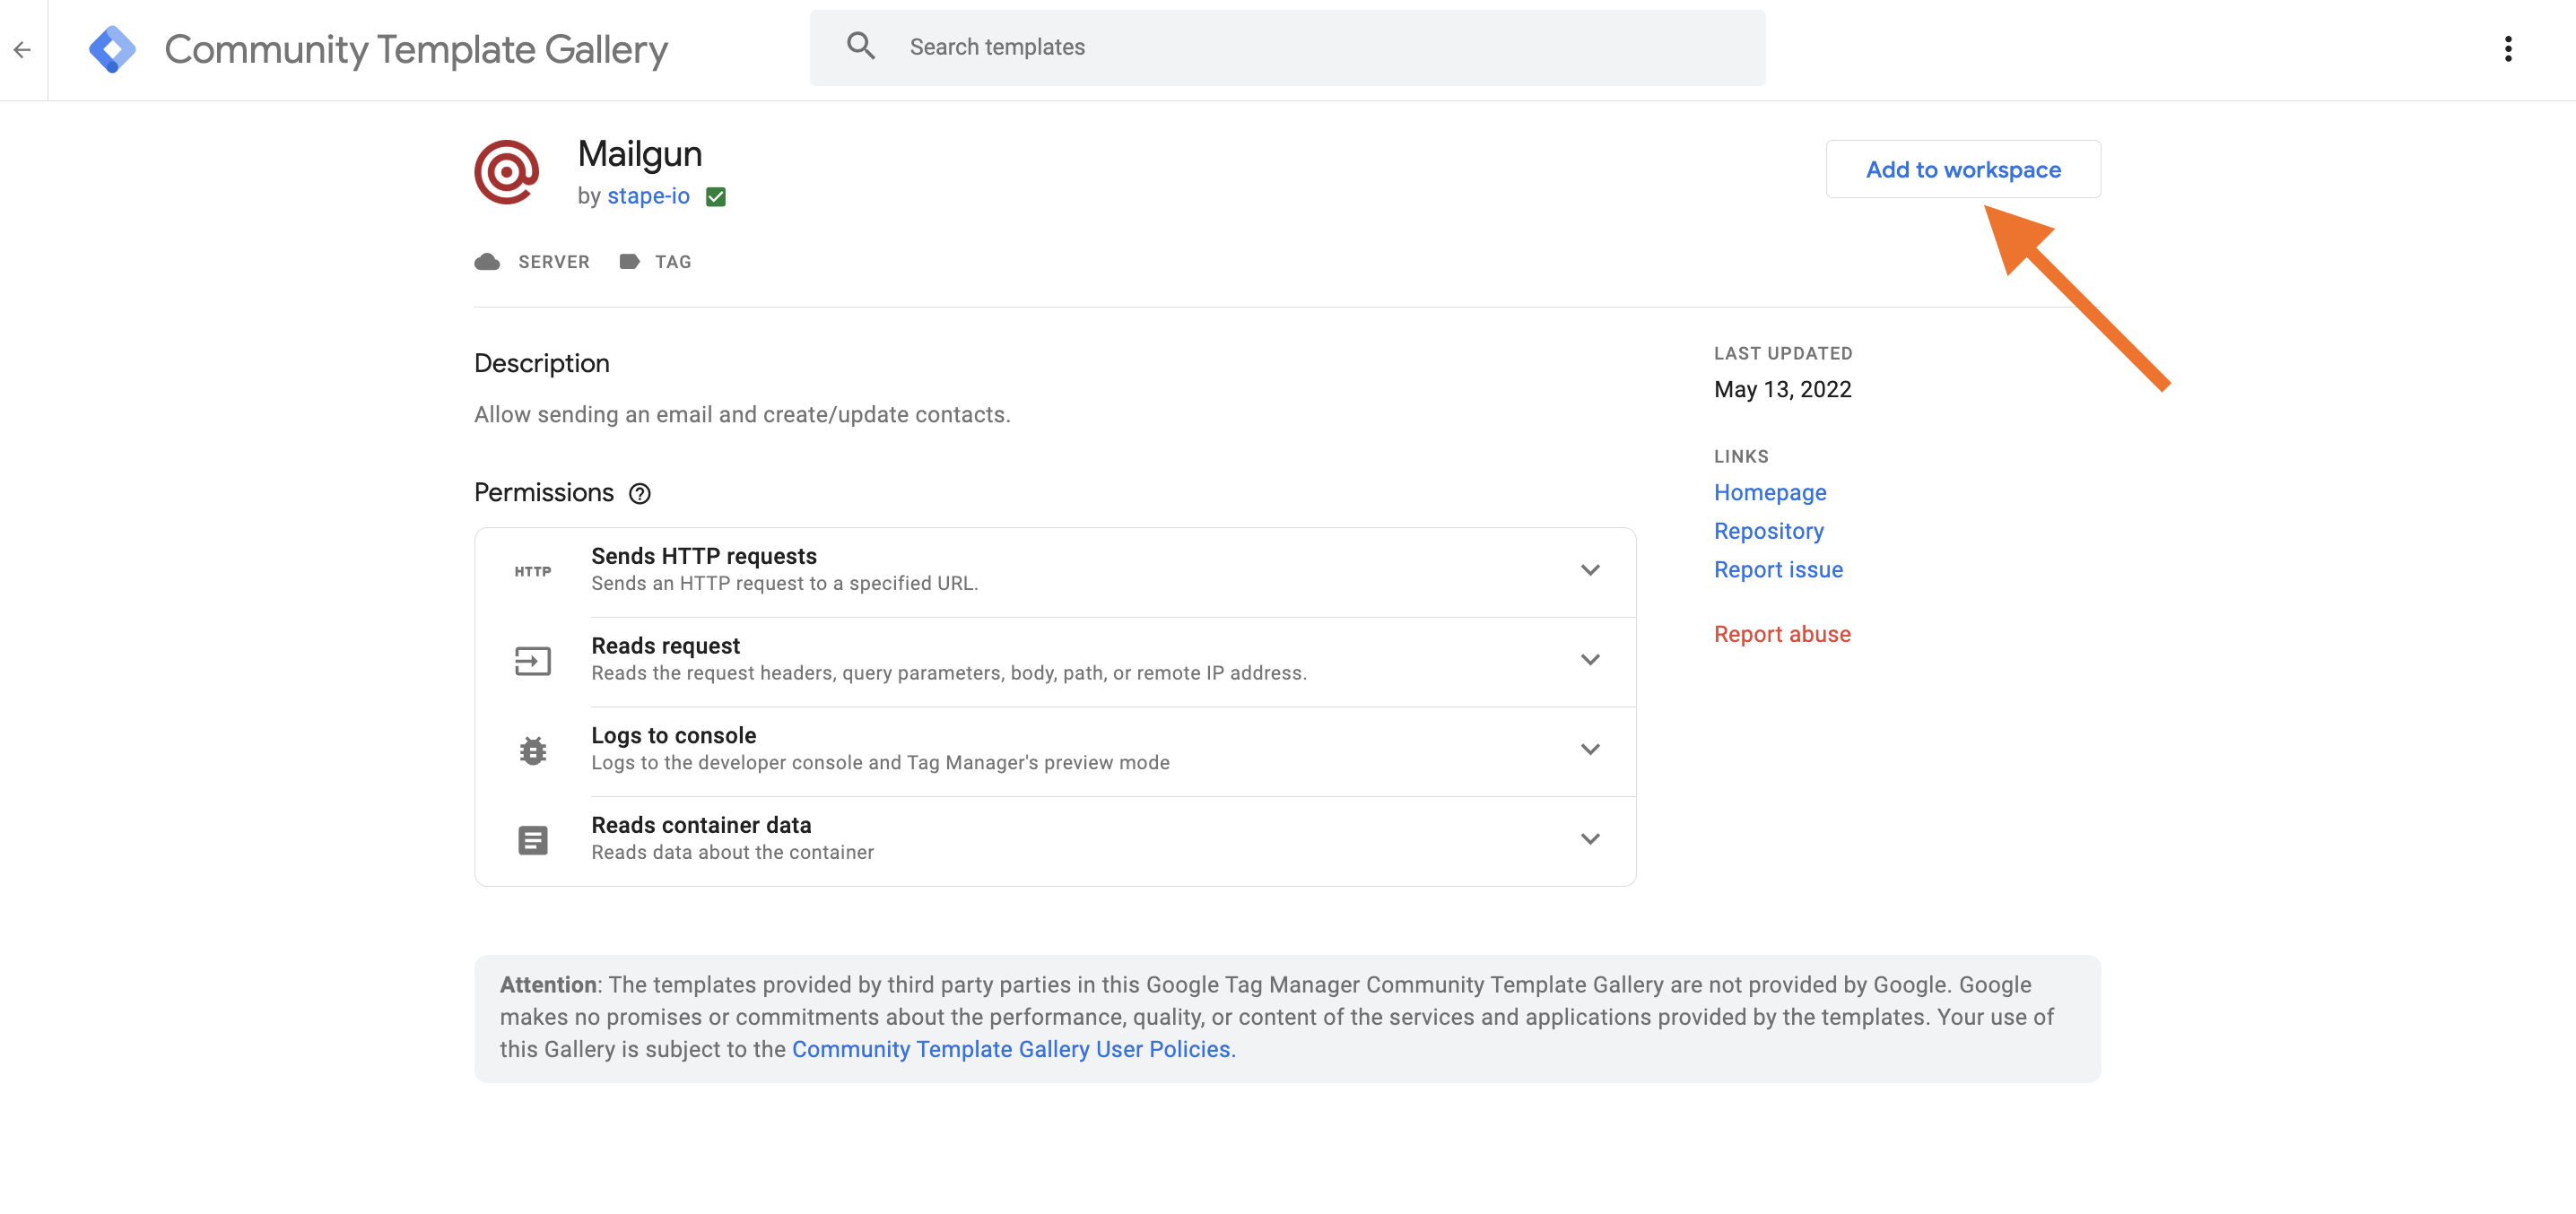
Task: Click the 'Sends HTTP requests' title text
Action: (x=703, y=556)
